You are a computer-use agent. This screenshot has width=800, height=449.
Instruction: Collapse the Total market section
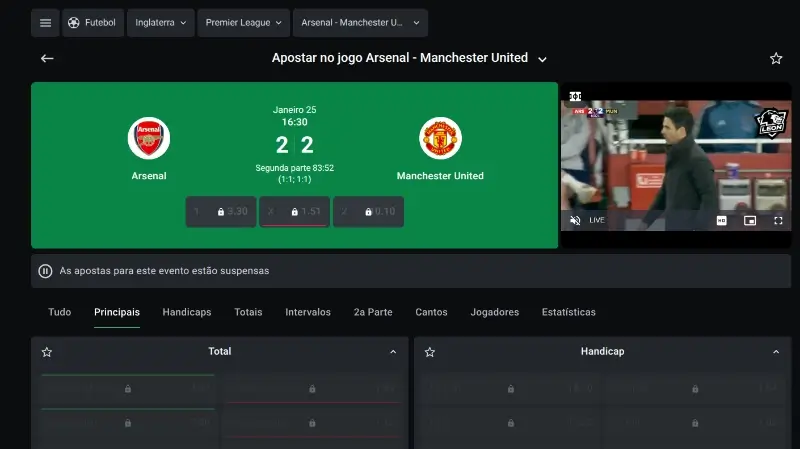[393, 352]
